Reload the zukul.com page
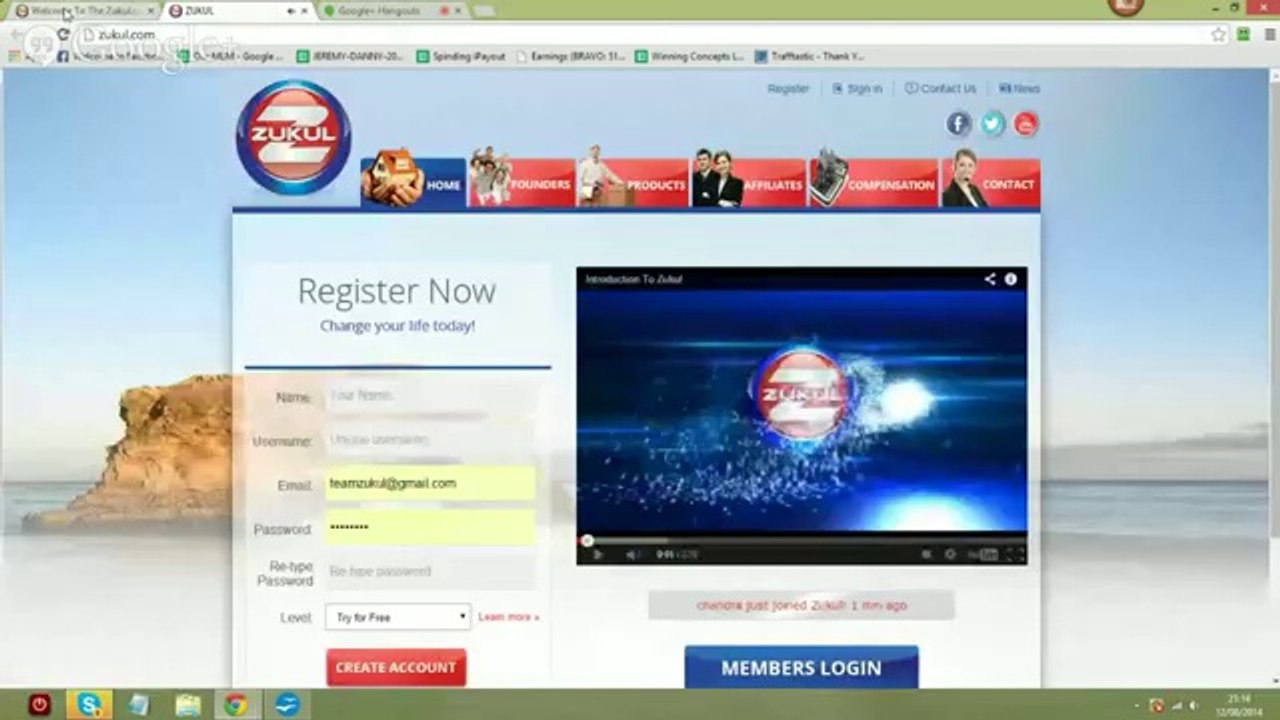 click(x=63, y=34)
